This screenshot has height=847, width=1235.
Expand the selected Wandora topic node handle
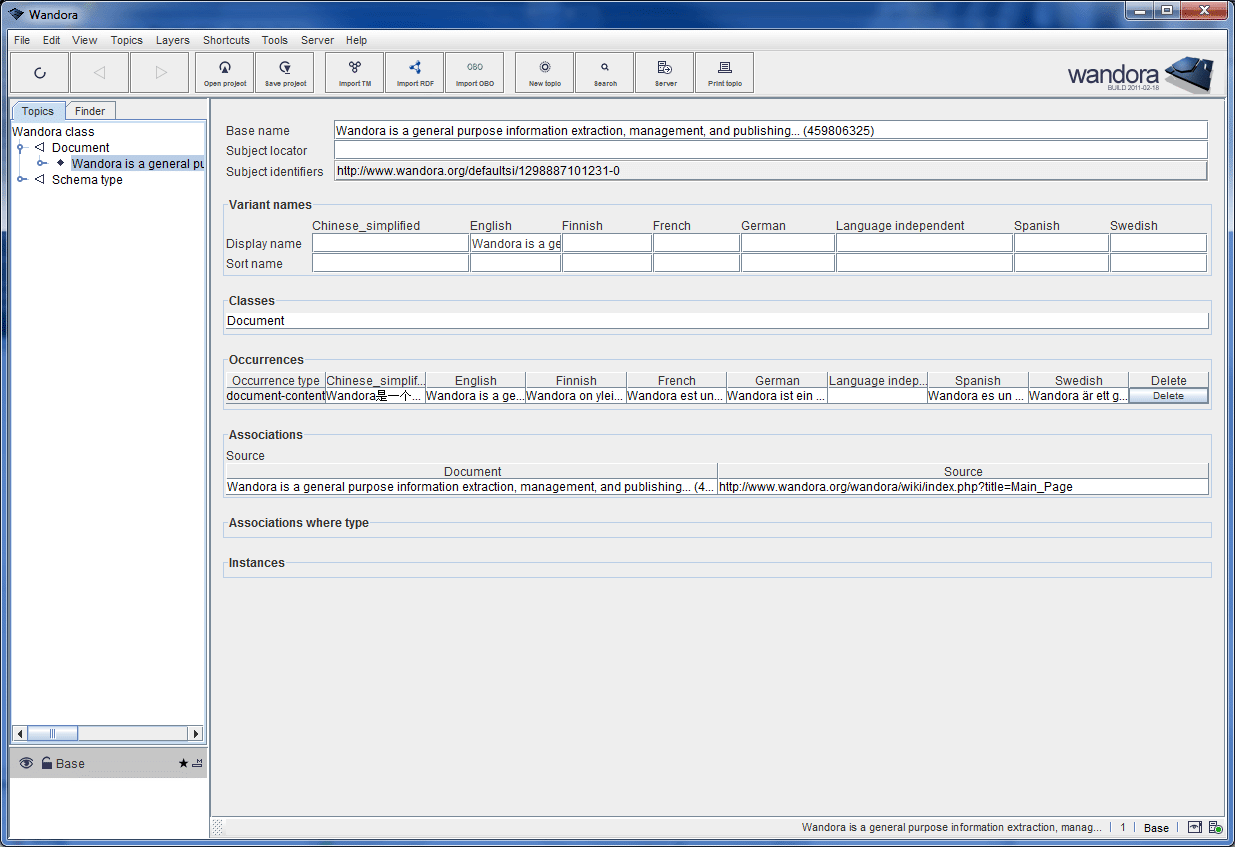[x=41, y=163]
